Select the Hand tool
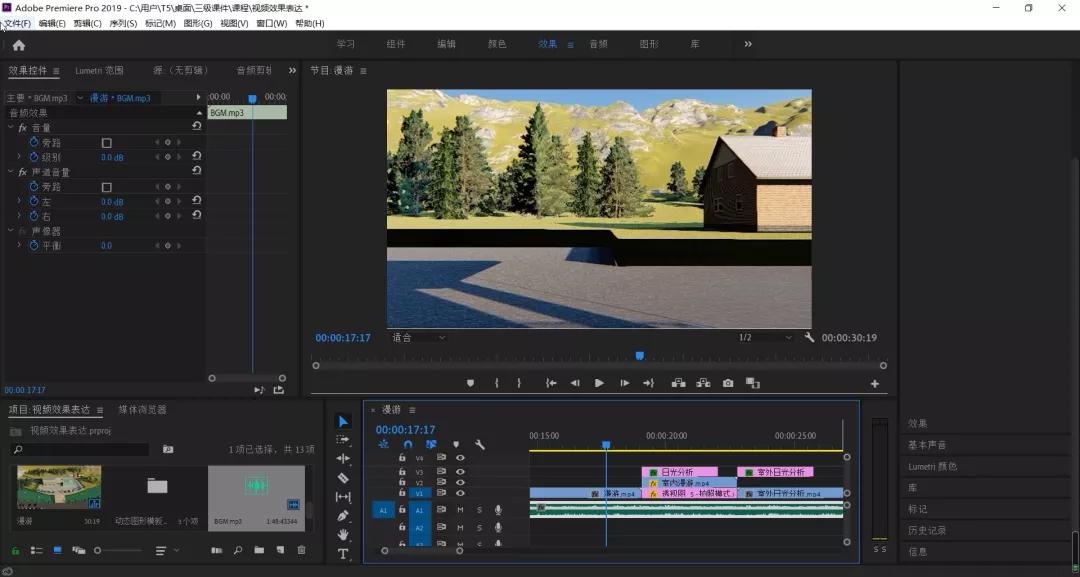1080x577 pixels. (343, 535)
